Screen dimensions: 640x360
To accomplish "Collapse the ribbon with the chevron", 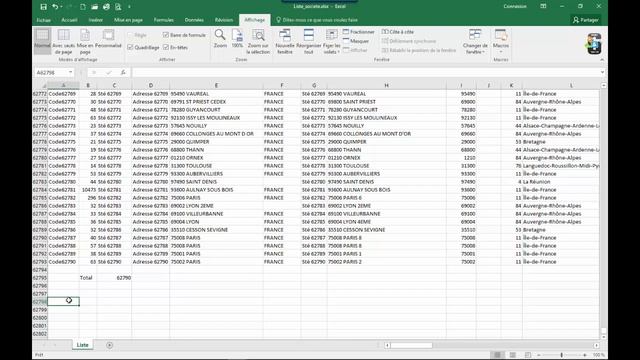I will (602, 60).
